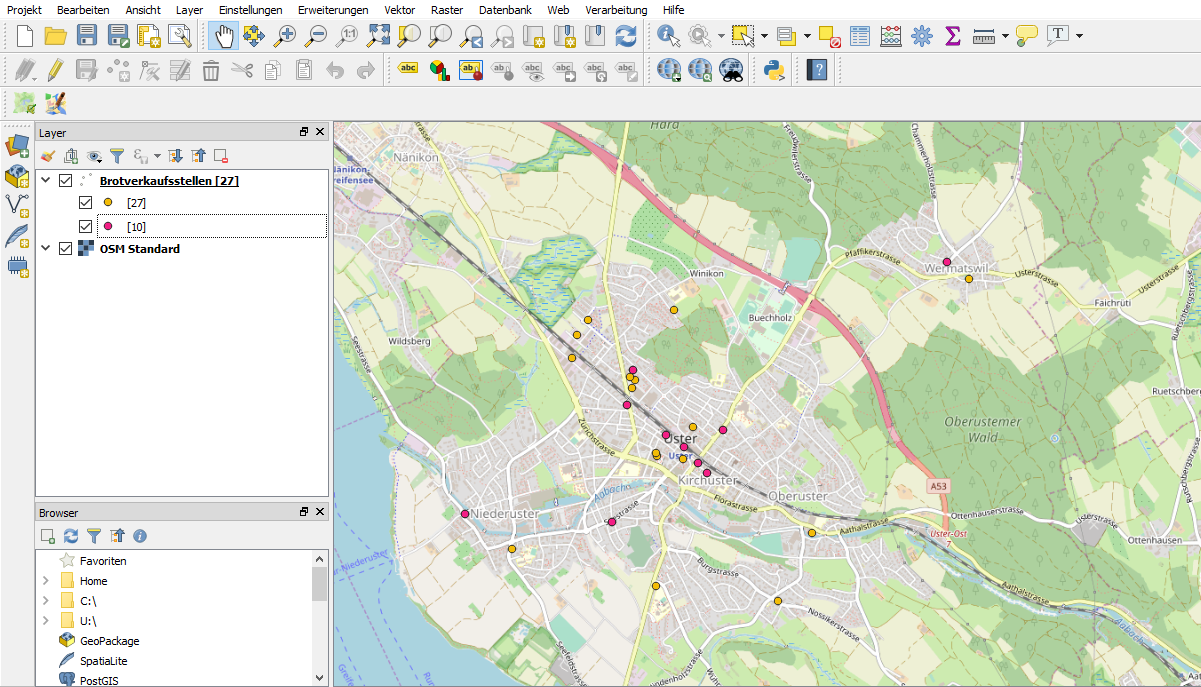Uncheck the OSM Standard layer checkbox

point(66,249)
